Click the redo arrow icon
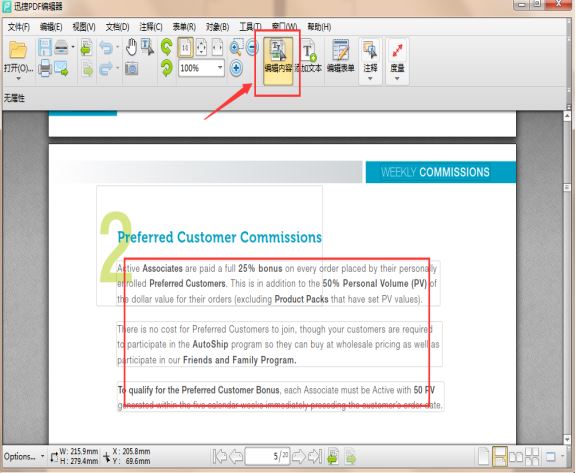 coord(107,69)
